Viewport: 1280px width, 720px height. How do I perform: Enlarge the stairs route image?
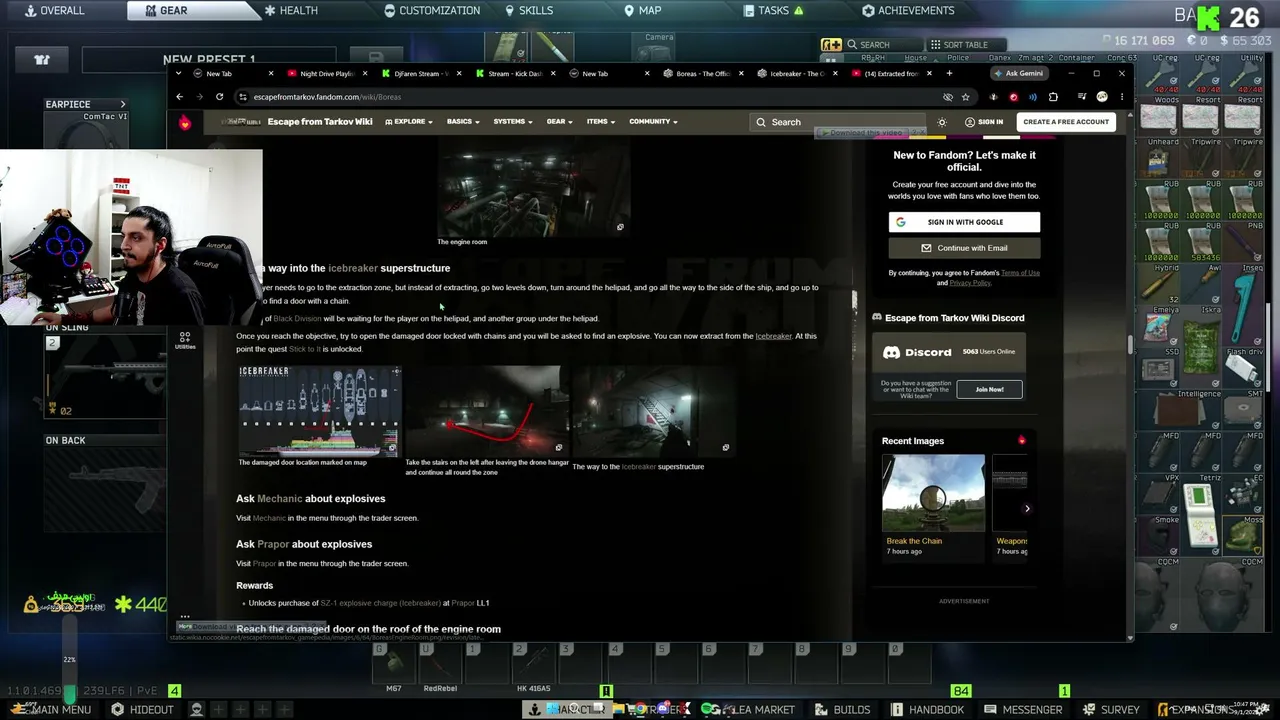click(485, 411)
